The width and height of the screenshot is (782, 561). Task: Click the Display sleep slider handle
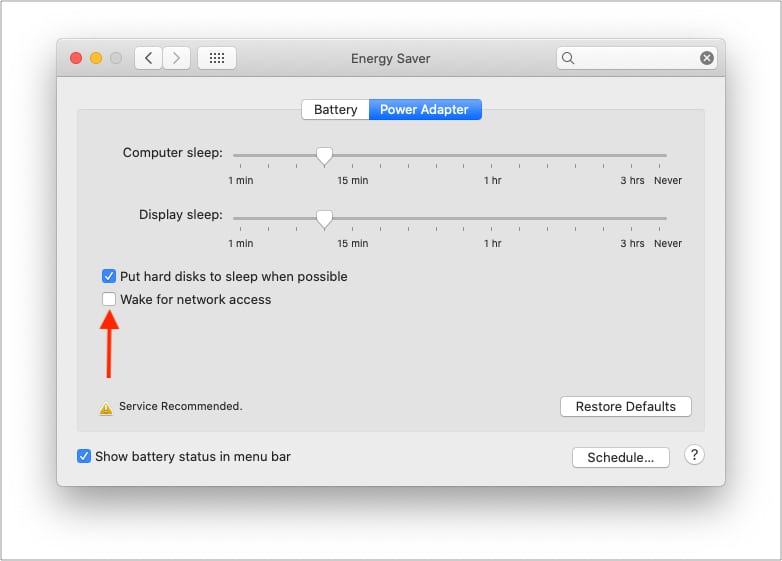tap(324, 218)
